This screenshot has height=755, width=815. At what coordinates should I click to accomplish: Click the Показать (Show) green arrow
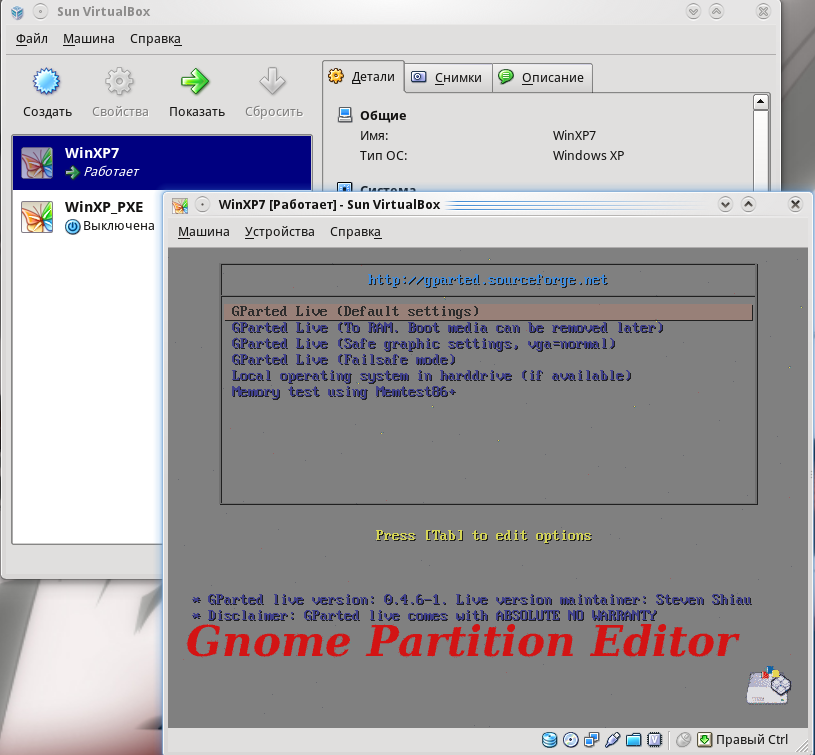[195, 81]
